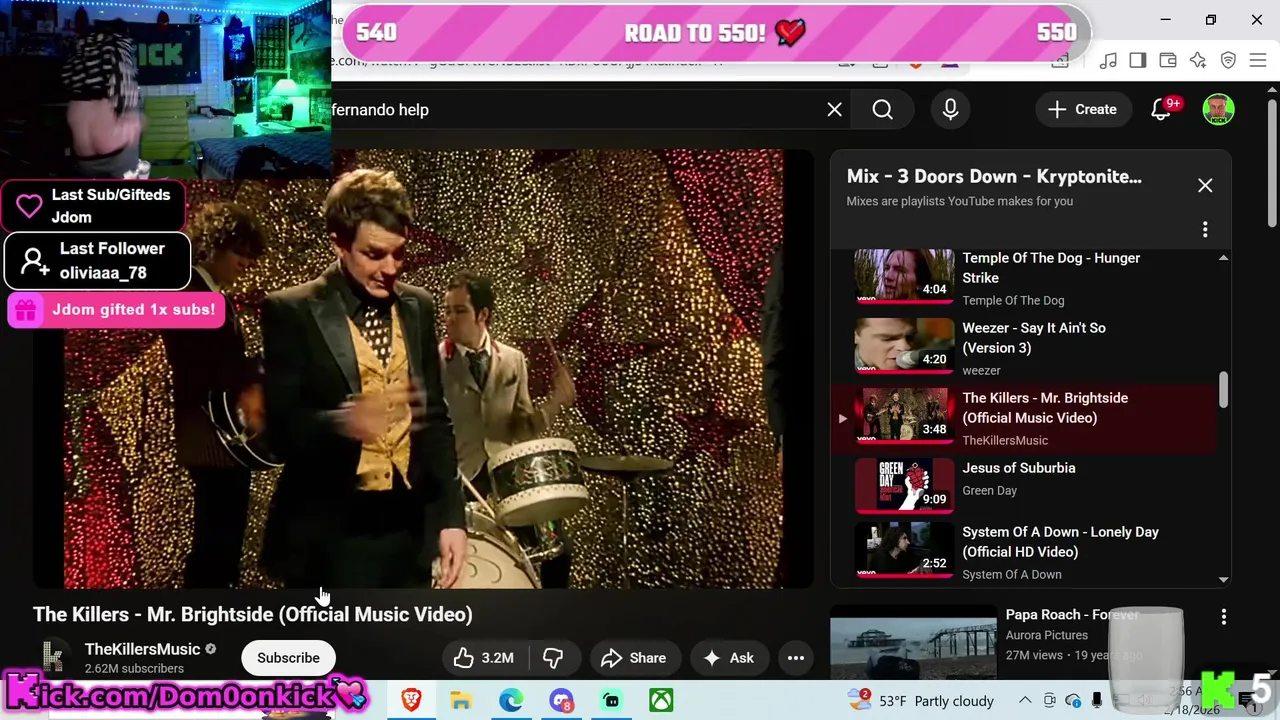The image size is (1280, 720).
Task: Show hidden system tray icons
Action: (x=1023, y=700)
